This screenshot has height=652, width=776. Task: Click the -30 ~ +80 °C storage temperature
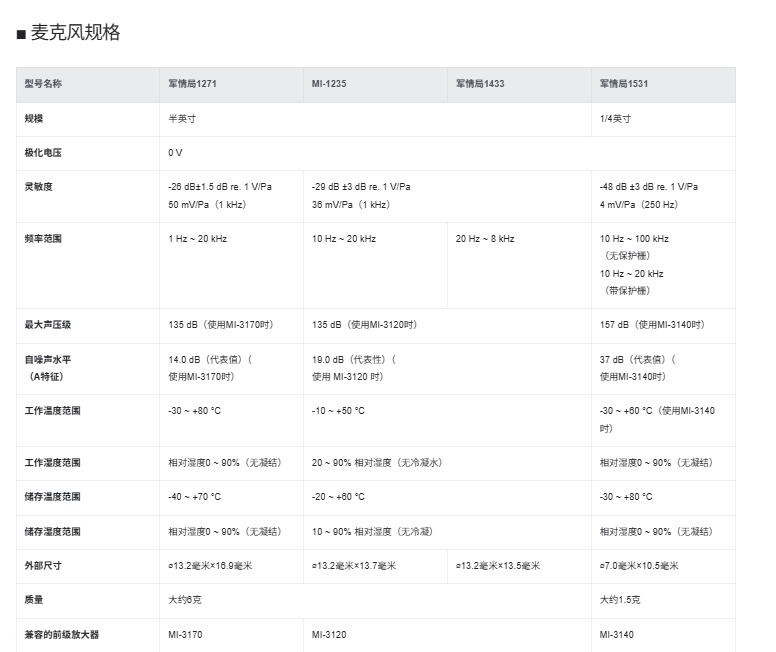[626, 497]
